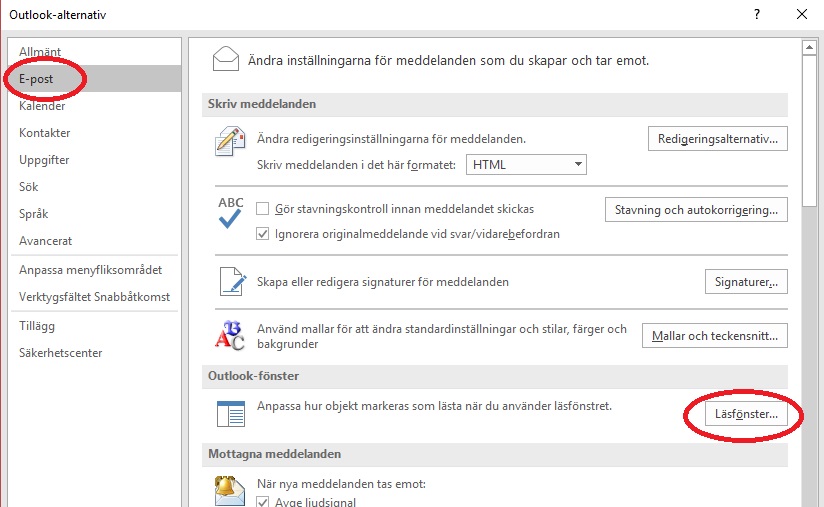The width and height of the screenshot is (824, 507).
Task: Click the Redigeringsalternativ button
Action: [x=716, y=138]
